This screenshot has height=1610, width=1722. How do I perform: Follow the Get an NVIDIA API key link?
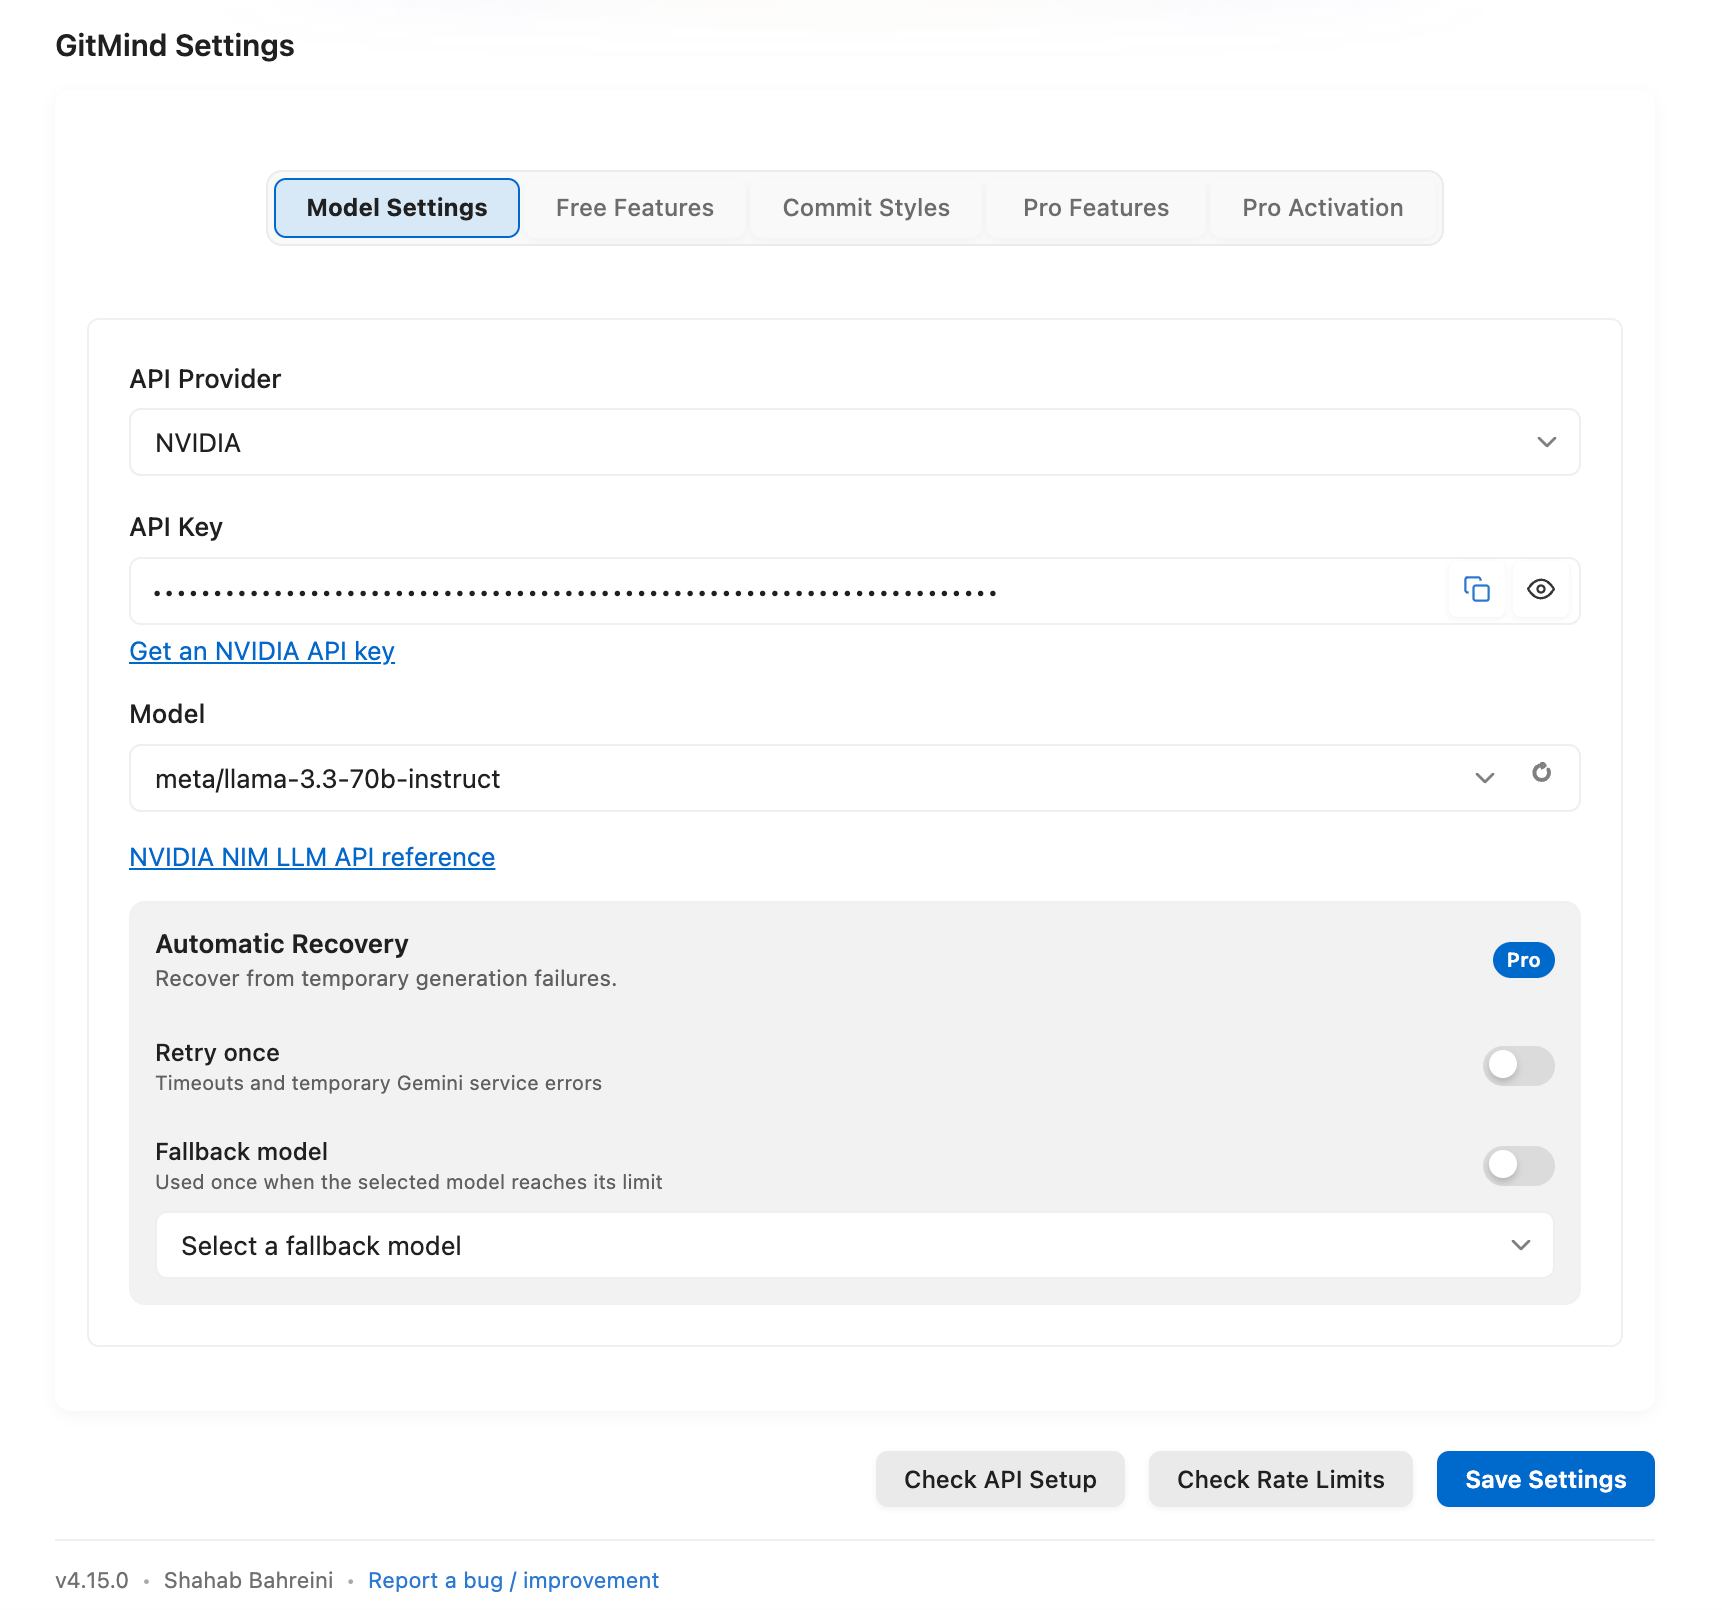click(x=262, y=651)
